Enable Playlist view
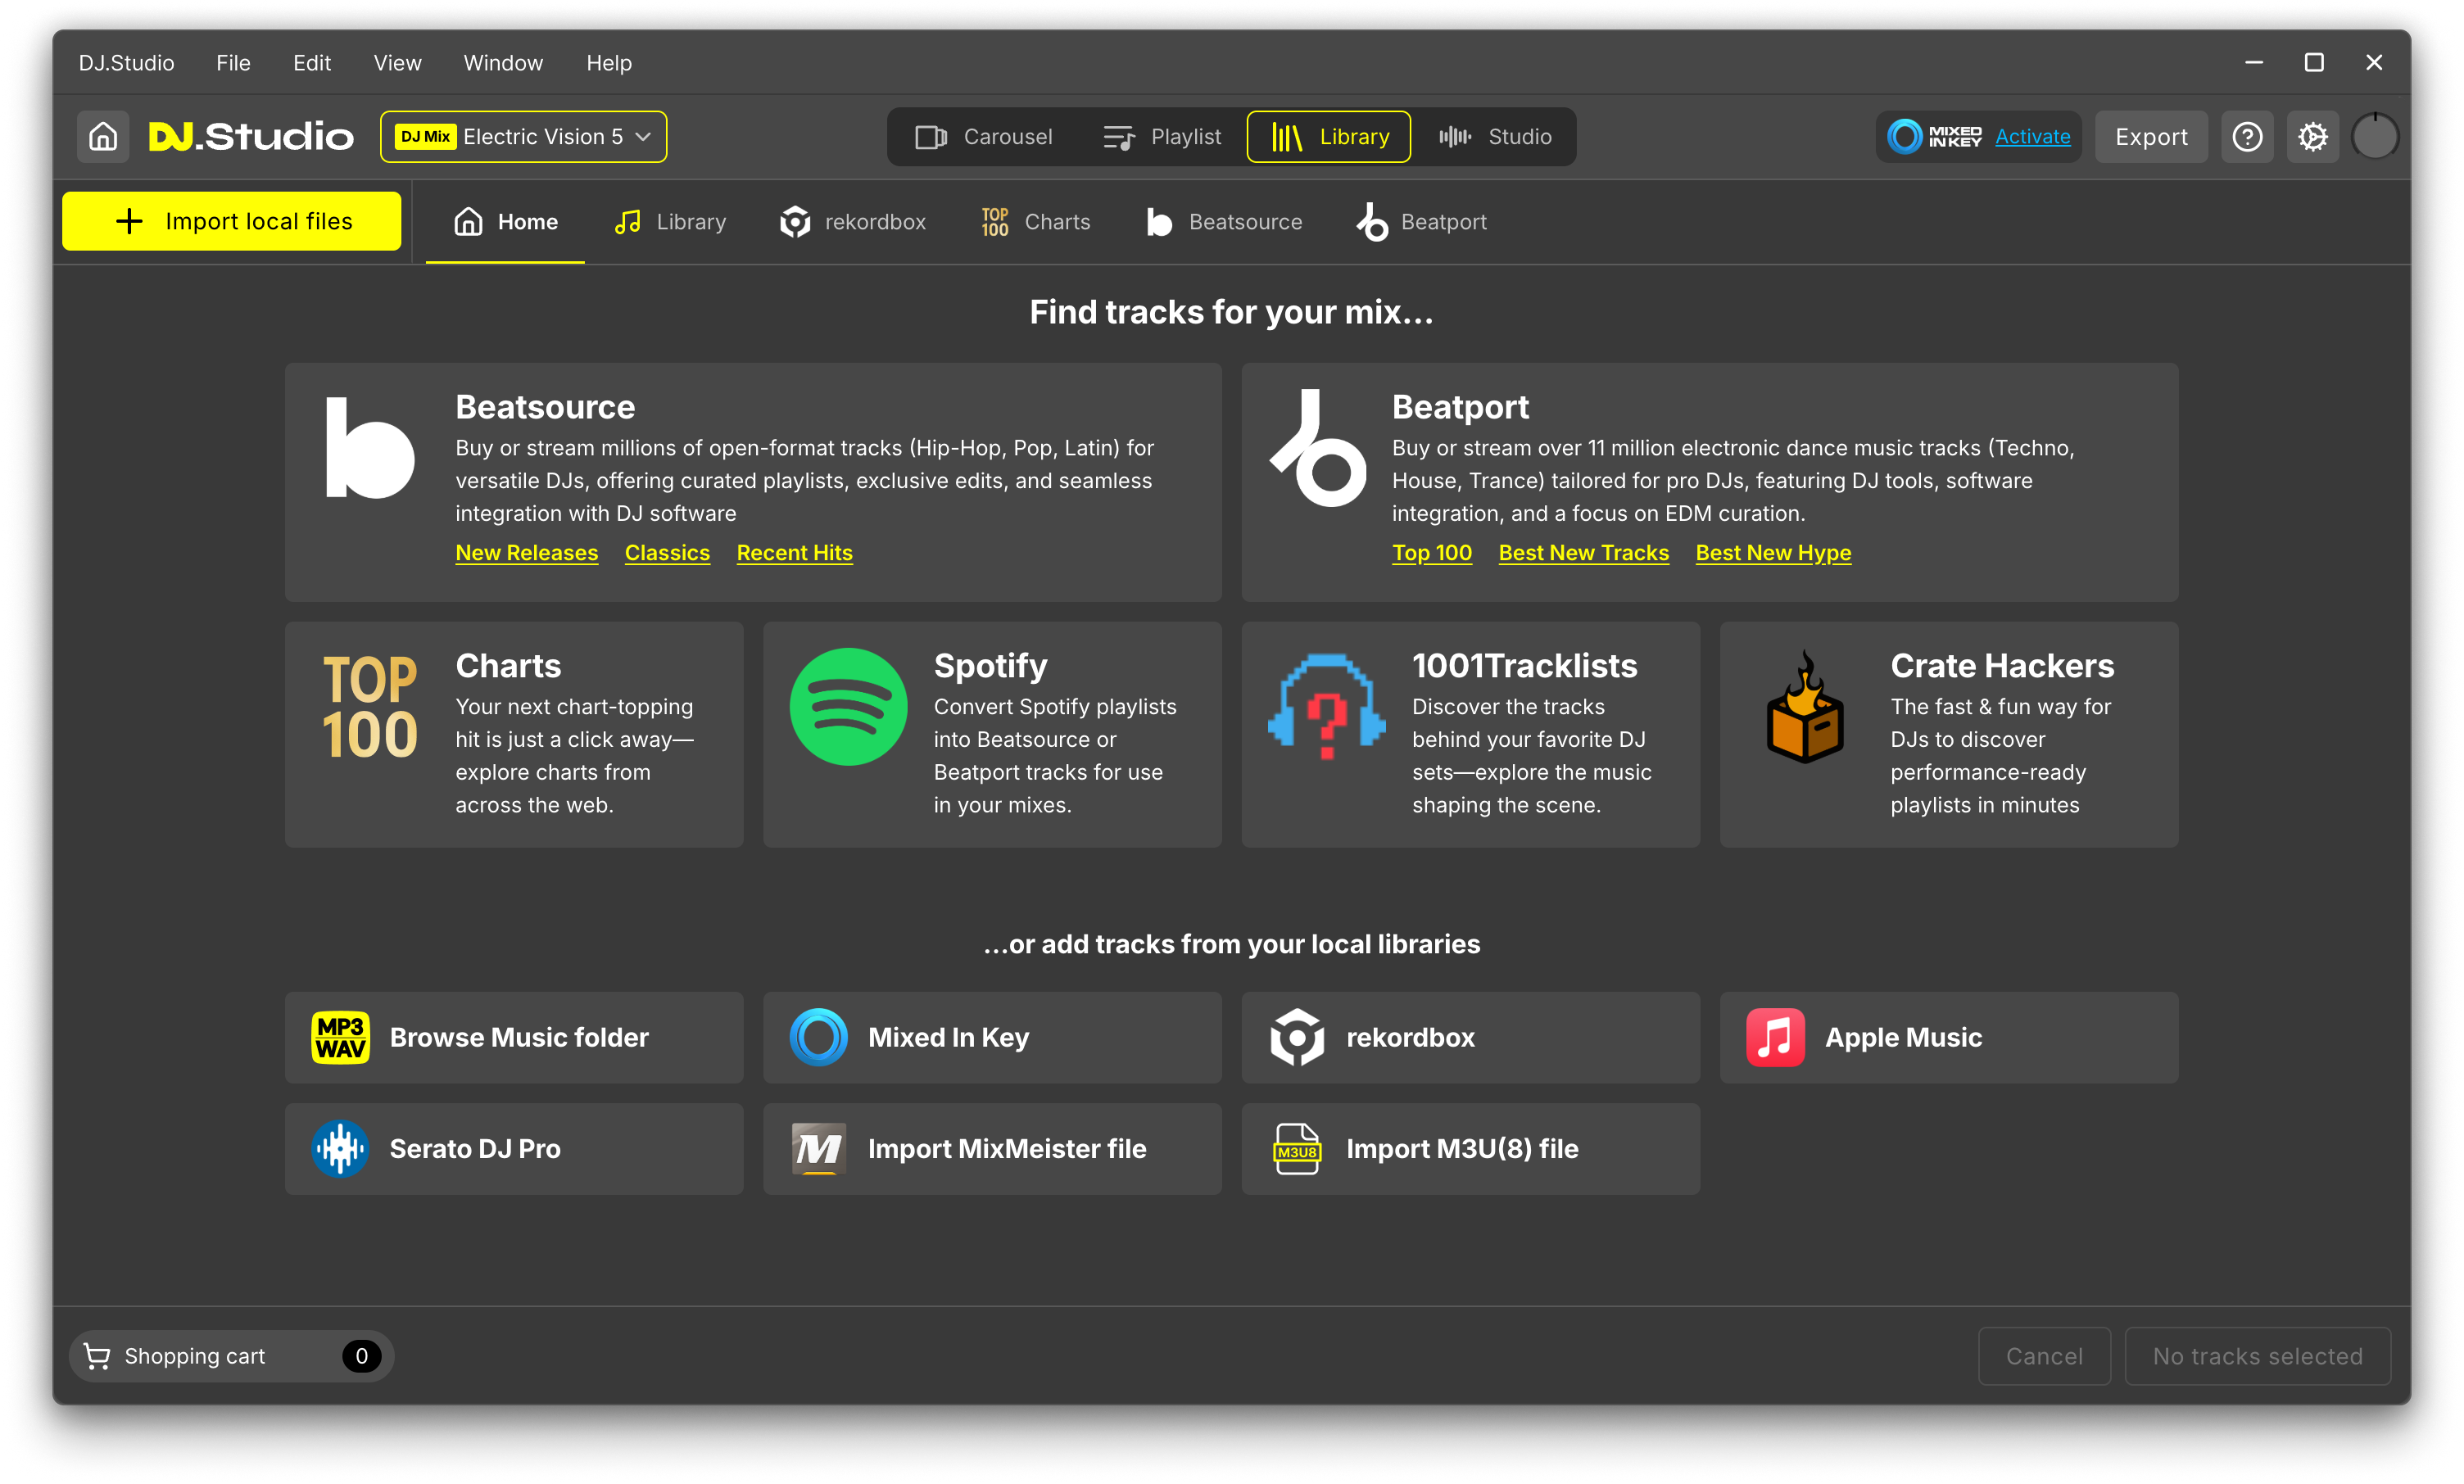 click(x=1162, y=136)
